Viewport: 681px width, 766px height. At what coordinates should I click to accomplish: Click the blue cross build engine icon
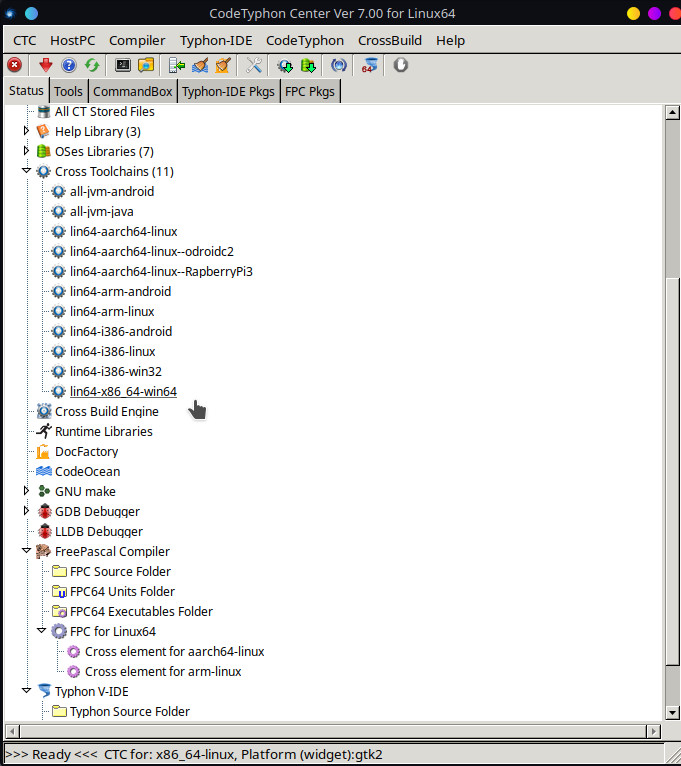click(339, 65)
